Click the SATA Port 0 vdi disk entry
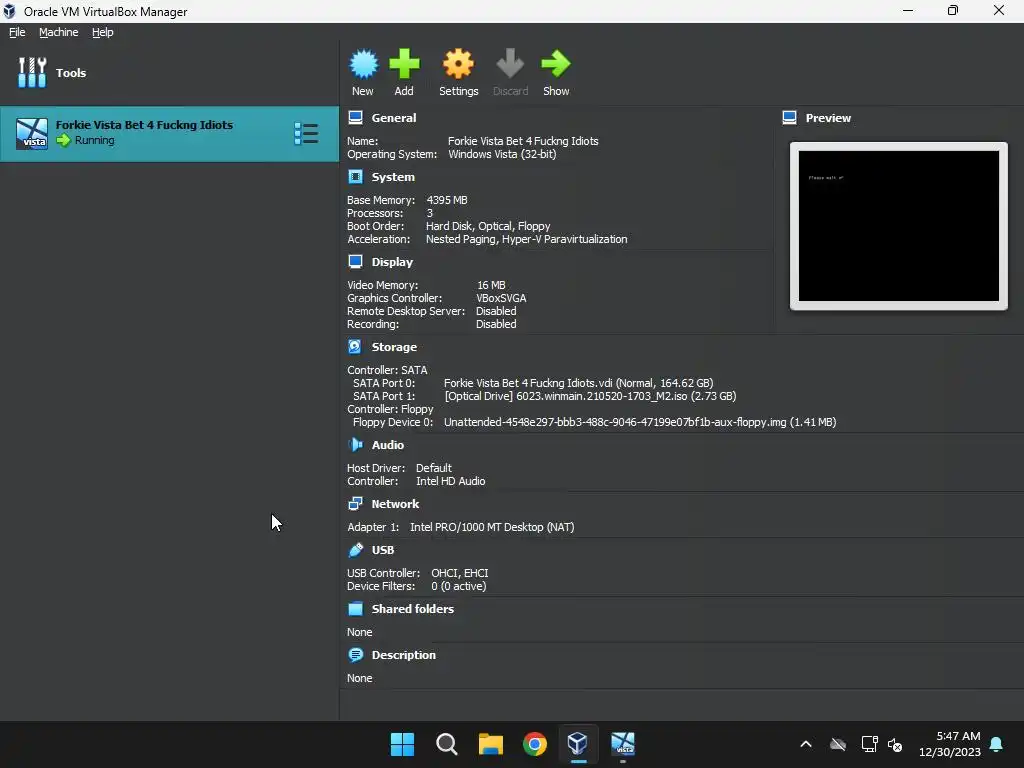This screenshot has height=768, width=1024. [x=579, y=383]
